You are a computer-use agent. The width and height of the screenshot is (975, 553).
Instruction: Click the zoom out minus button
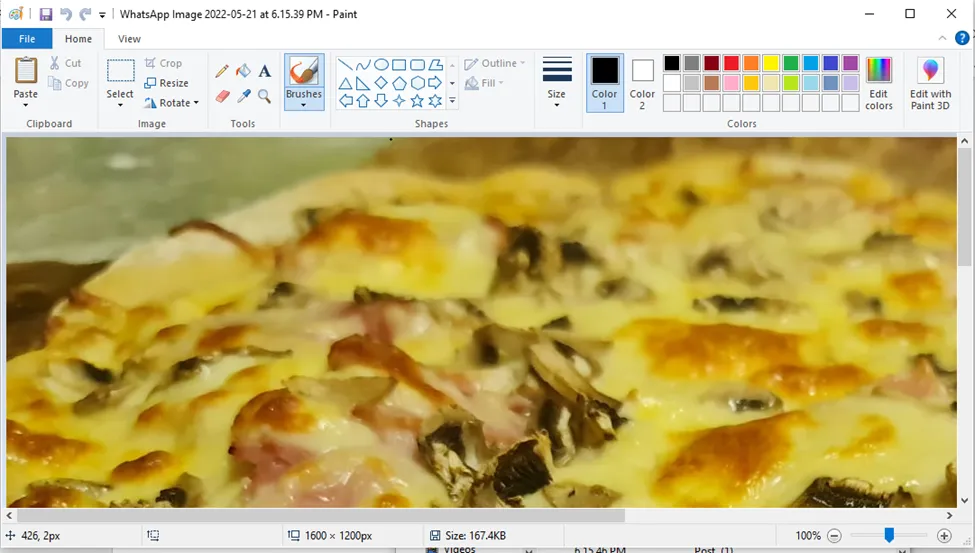point(834,536)
